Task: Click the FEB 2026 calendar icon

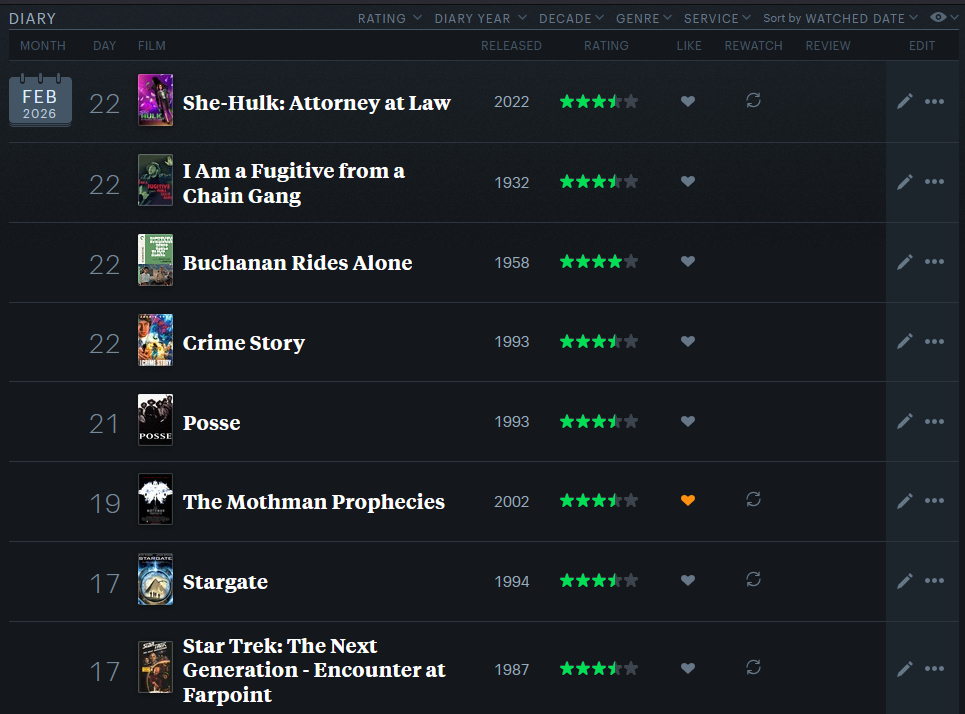Action: point(40,102)
